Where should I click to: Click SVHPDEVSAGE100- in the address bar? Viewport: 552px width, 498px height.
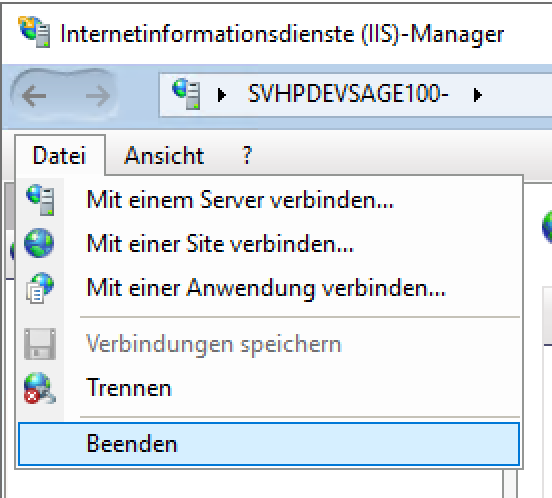pyautogui.click(x=348, y=94)
